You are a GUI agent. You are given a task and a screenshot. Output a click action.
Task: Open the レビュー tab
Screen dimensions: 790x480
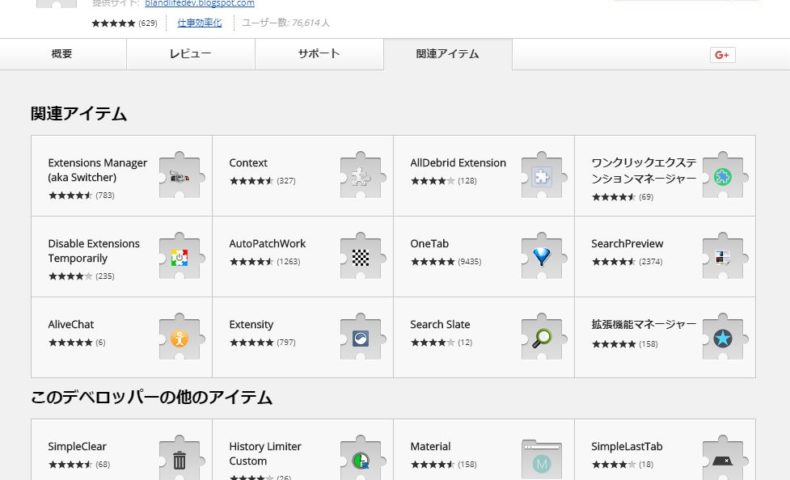[x=190, y=54]
